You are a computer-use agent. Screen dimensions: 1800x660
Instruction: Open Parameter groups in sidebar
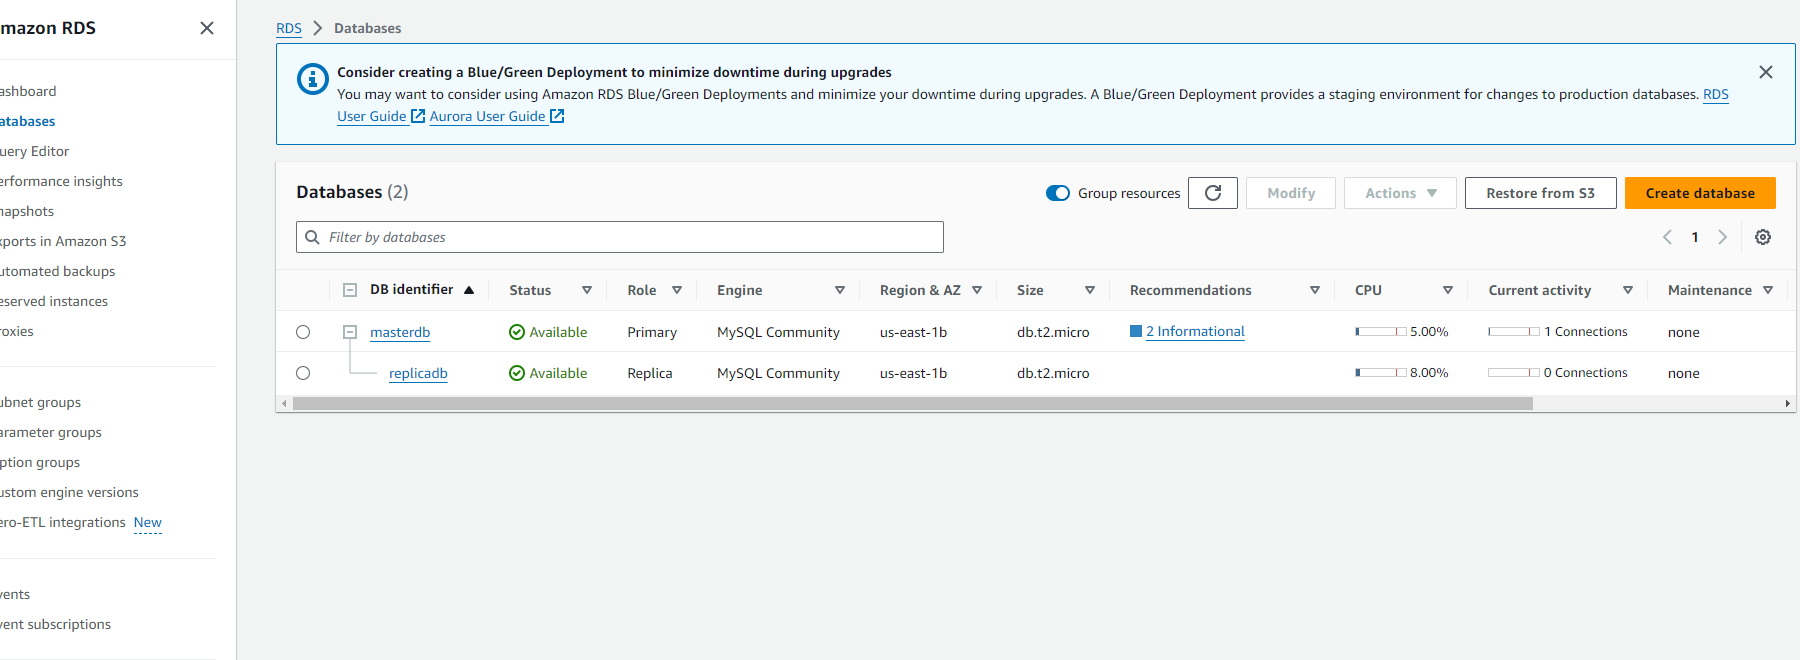coord(52,432)
